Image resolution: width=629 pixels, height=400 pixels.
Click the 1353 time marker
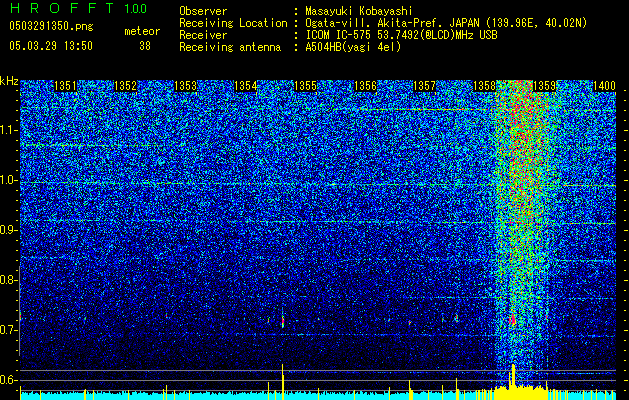tap(185, 86)
